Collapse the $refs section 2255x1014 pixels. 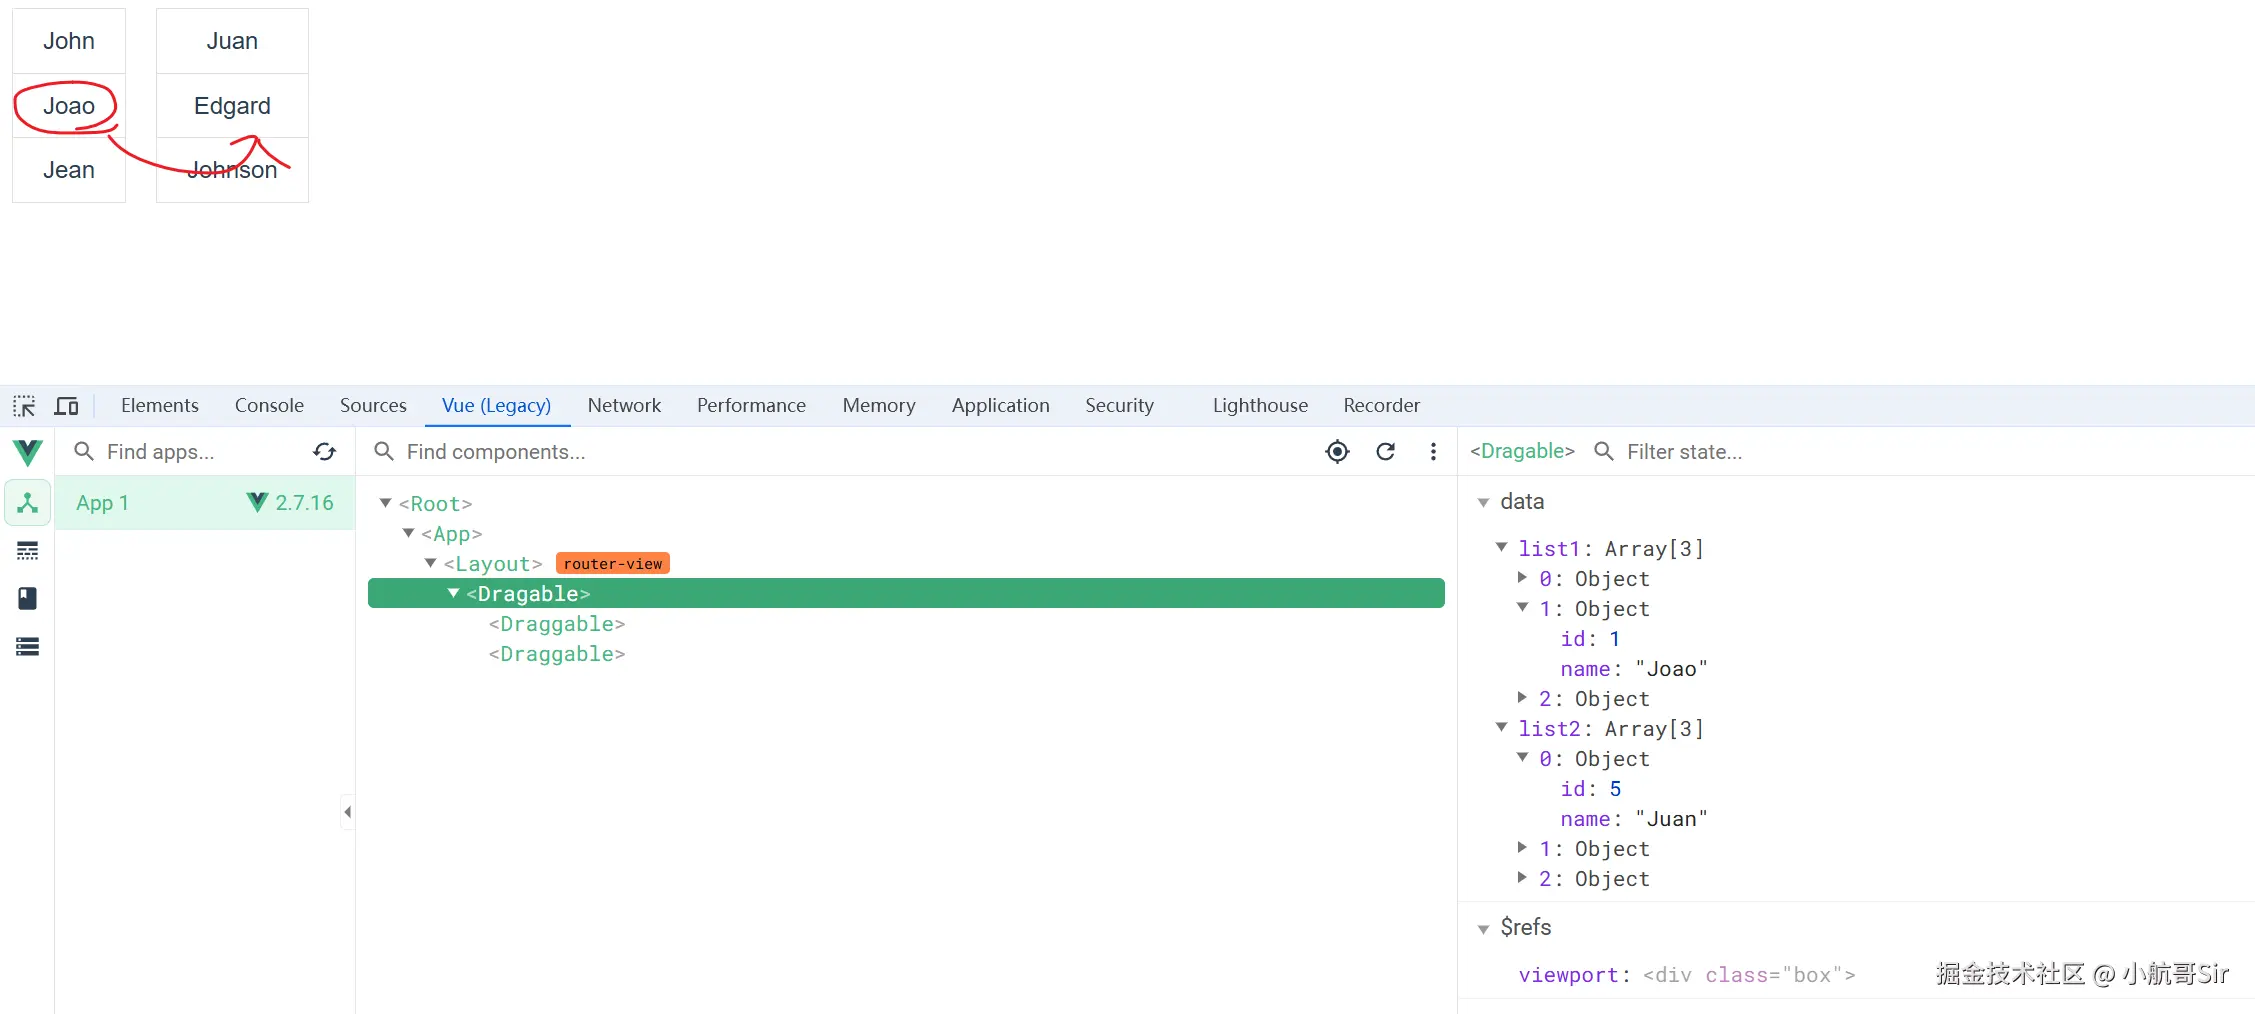[1484, 930]
